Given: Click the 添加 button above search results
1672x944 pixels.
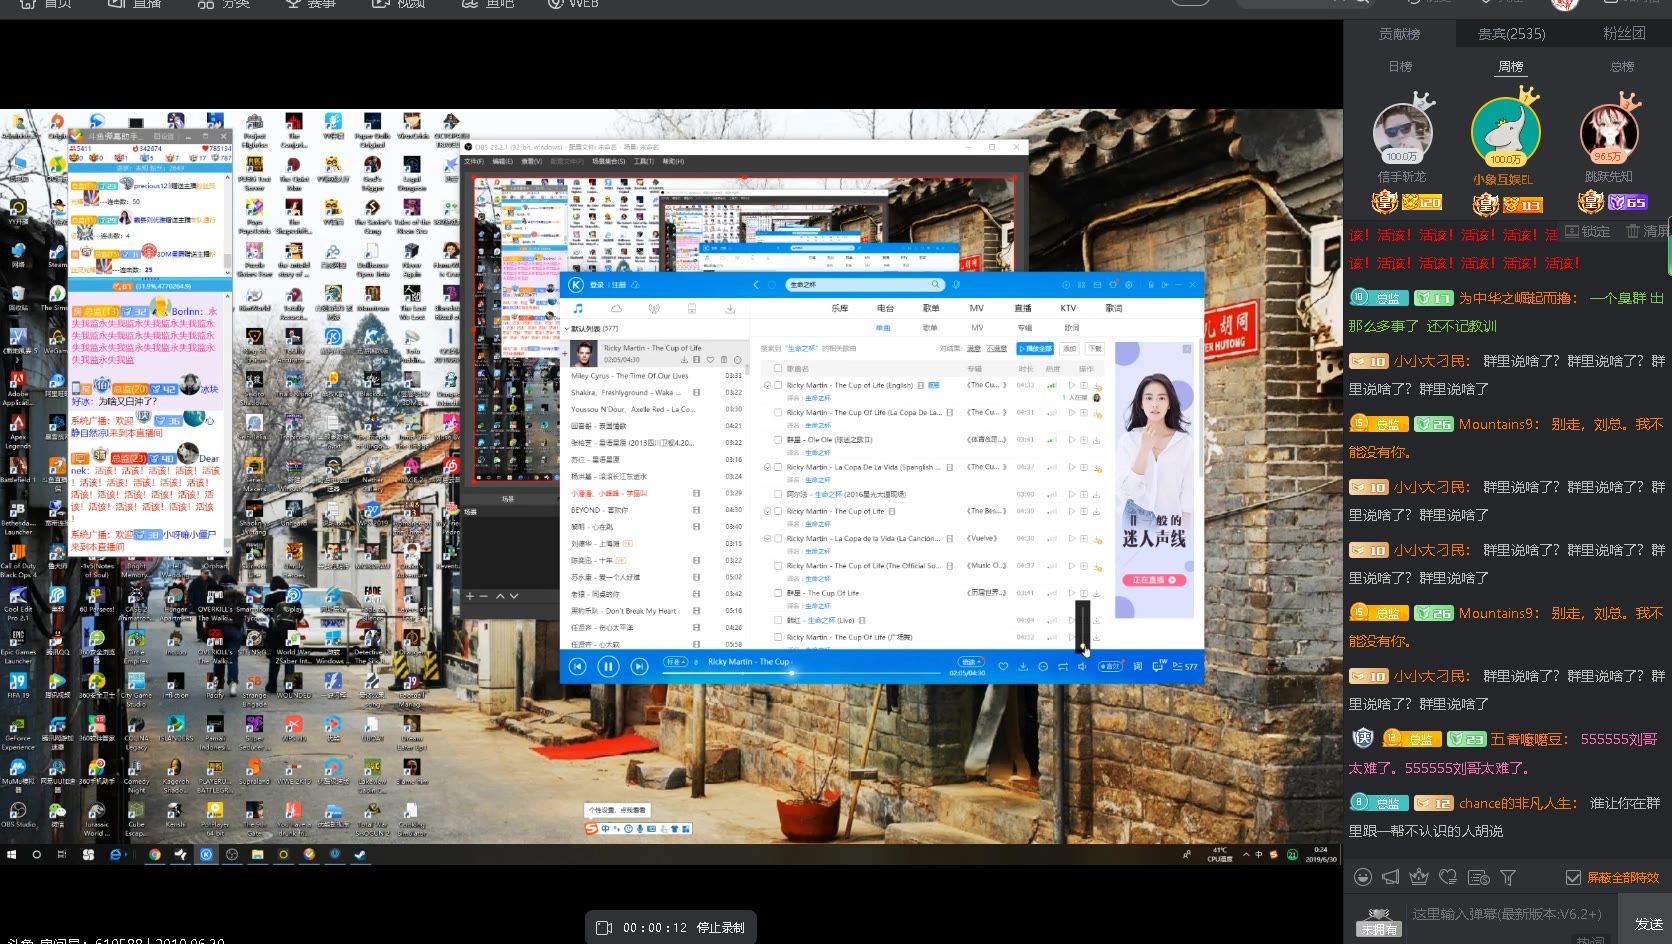Looking at the screenshot, I should pos(1069,348).
